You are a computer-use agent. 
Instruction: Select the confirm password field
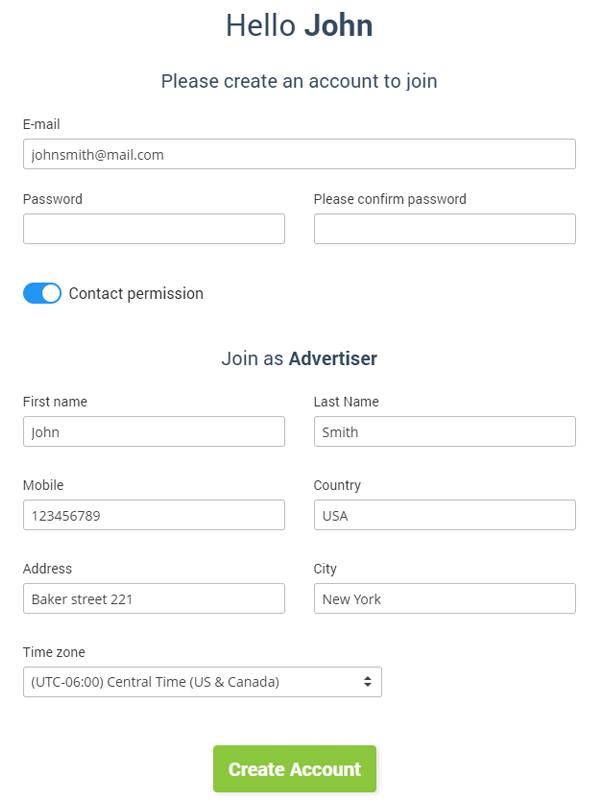click(x=444, y=229)
